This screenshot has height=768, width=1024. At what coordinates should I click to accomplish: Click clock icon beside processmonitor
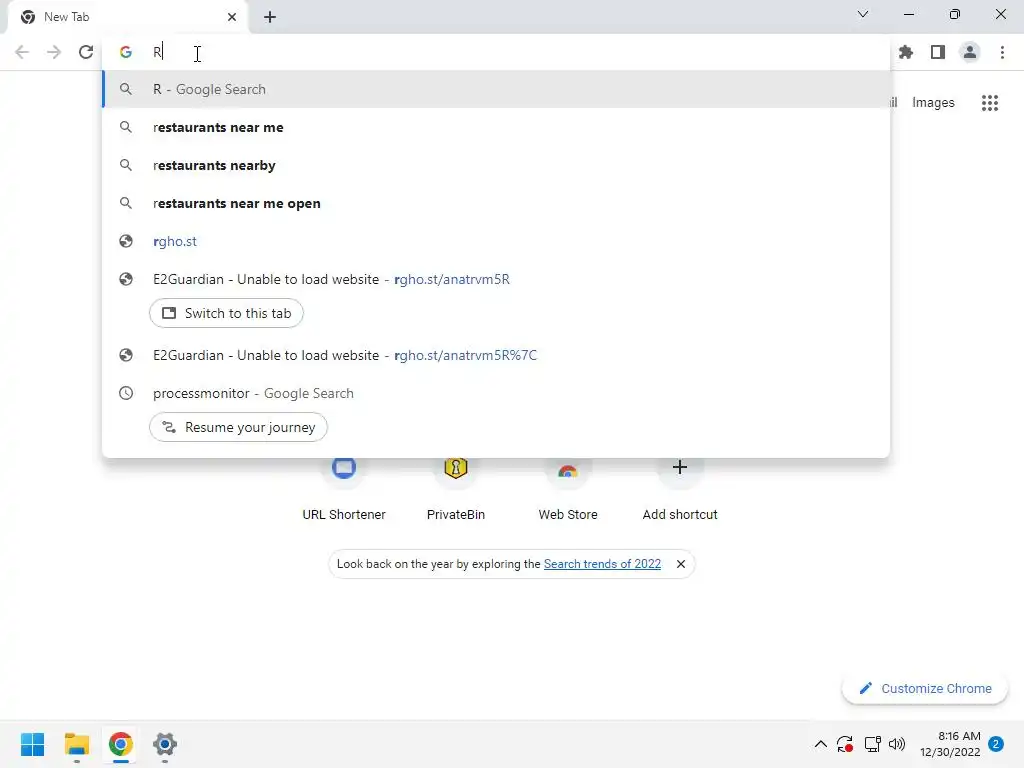tap(125, 393)
